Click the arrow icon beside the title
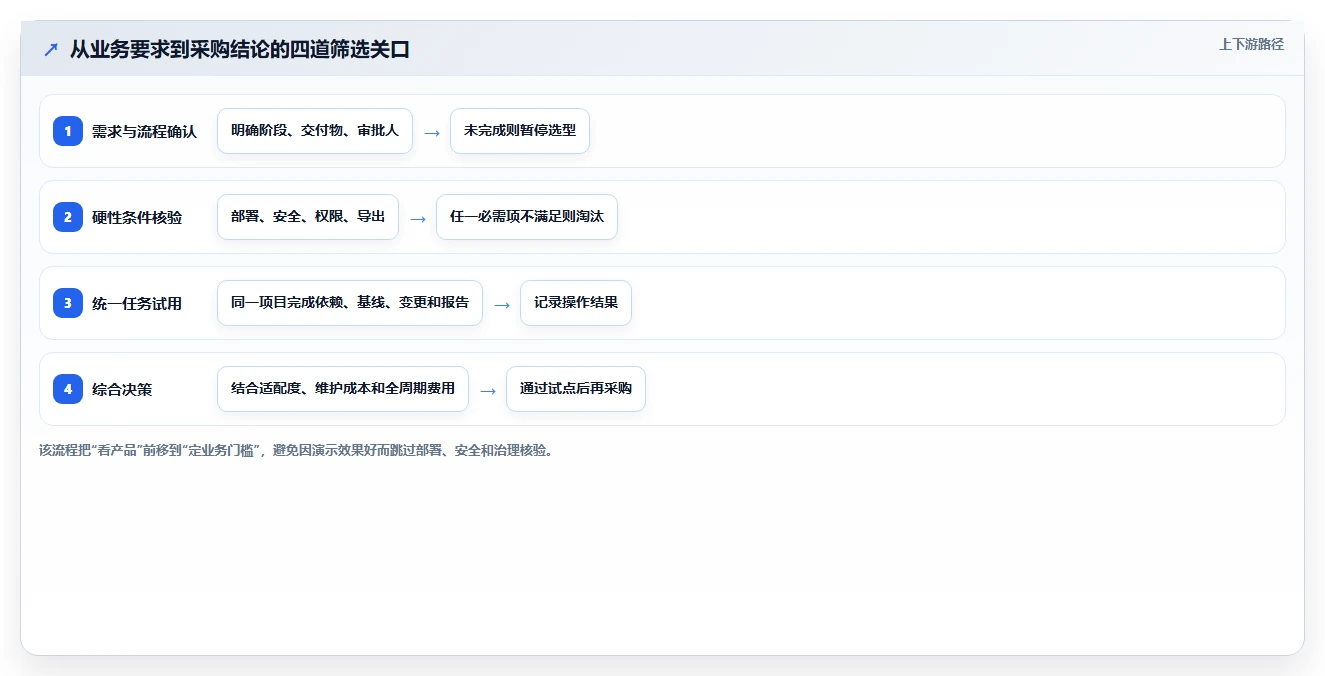The height and width of the screenshot is (676, 1325). [51, 49]
